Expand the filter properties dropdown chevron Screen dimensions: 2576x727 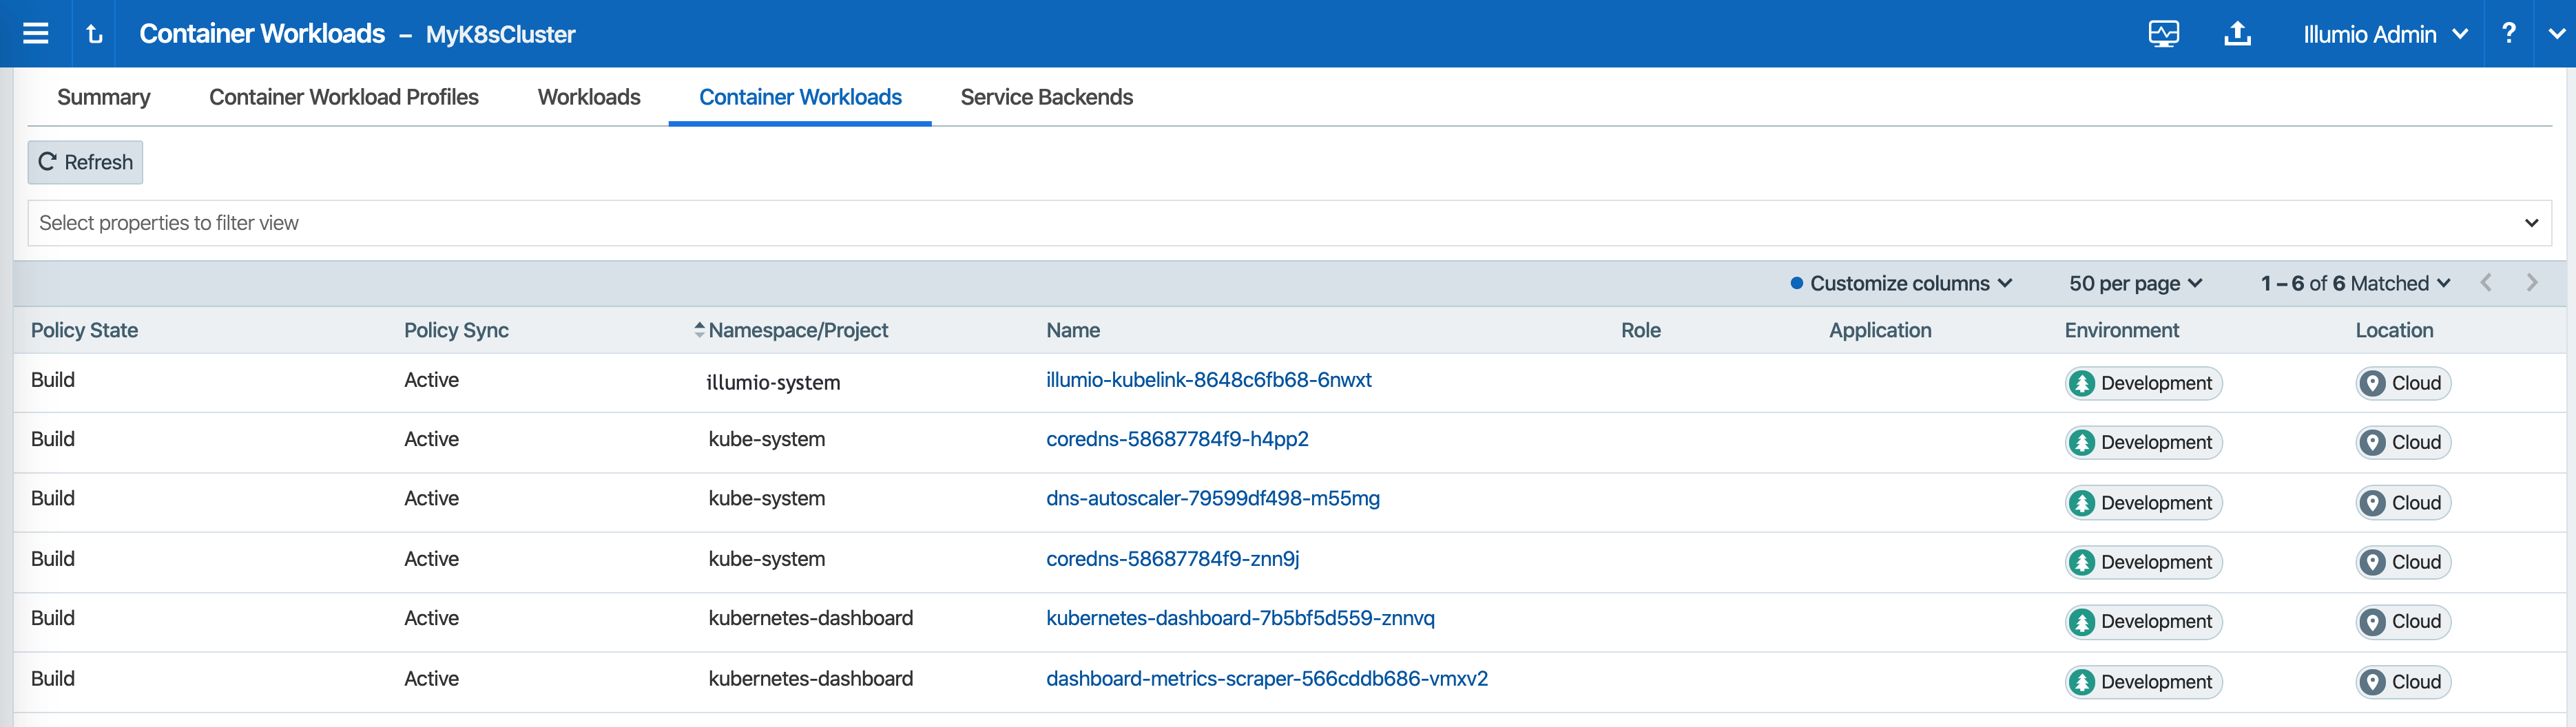(2531, 222)
